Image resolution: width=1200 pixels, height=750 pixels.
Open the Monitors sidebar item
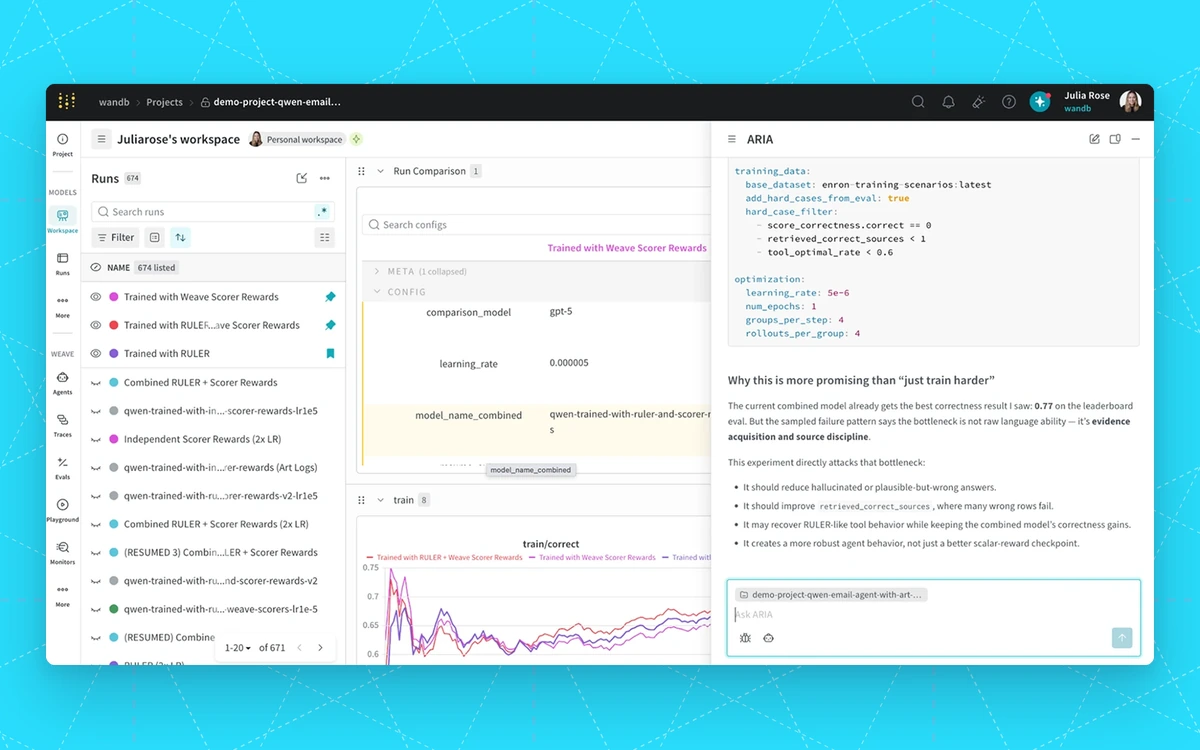tap(62, 553)
